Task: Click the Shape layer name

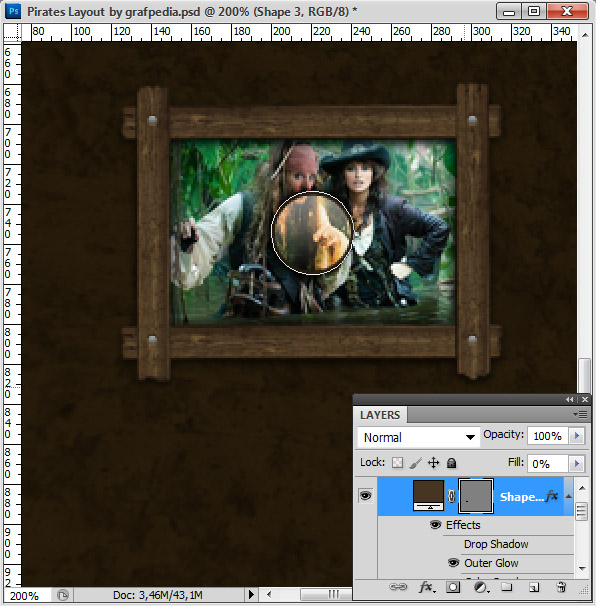Action: pyautogui.click(x=522, y=497)
